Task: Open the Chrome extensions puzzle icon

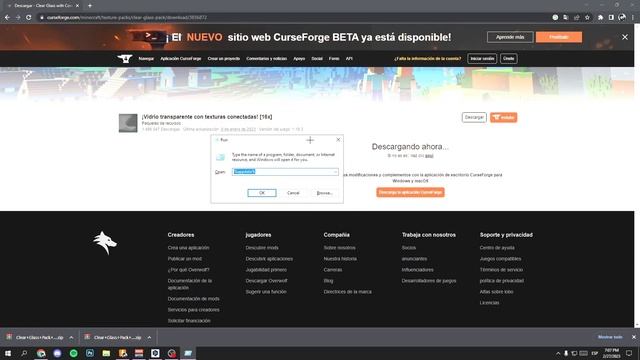Action: pyautogui.click(x=600, y=18)
